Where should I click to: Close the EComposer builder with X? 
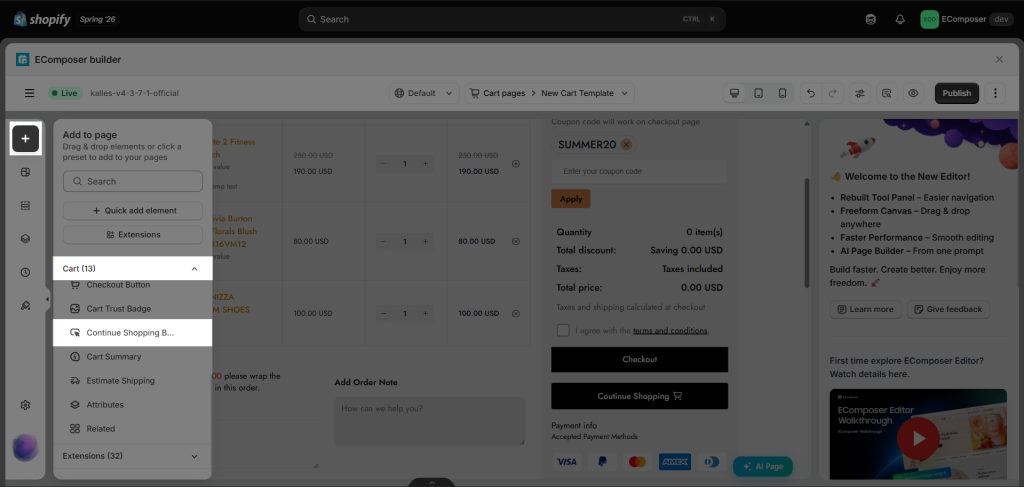pyautogui.click(x=999, y=59)
